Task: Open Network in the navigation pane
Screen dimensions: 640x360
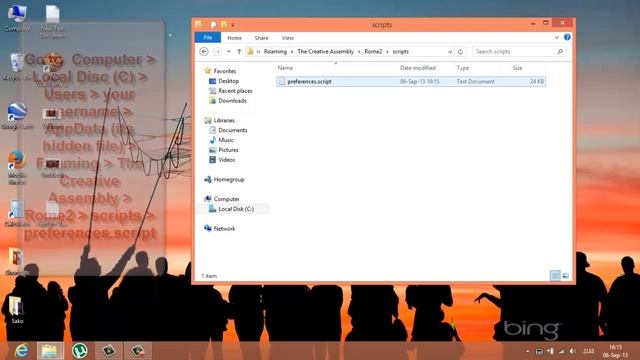Action: tap(224, 229)
